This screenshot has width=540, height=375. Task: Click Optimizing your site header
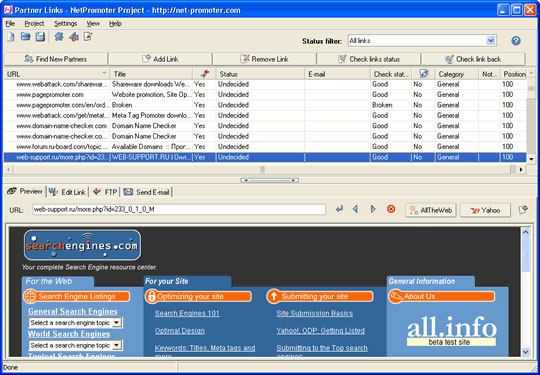pyautogui.click(x=198, y=296)
